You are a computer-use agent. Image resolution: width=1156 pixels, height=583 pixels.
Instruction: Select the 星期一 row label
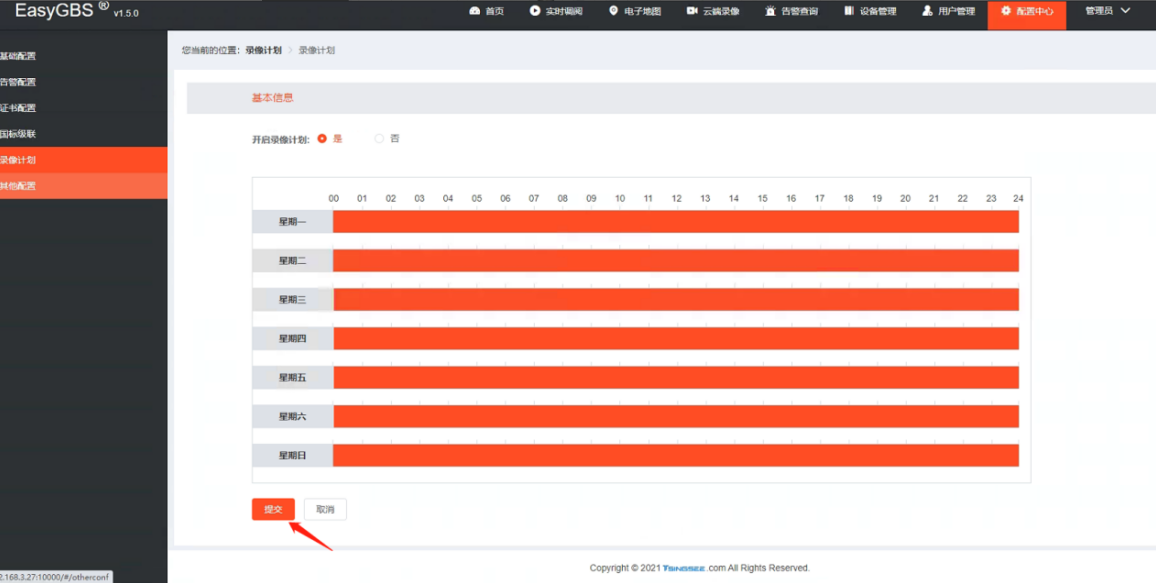pyautogui.click(x=293, y=222)
